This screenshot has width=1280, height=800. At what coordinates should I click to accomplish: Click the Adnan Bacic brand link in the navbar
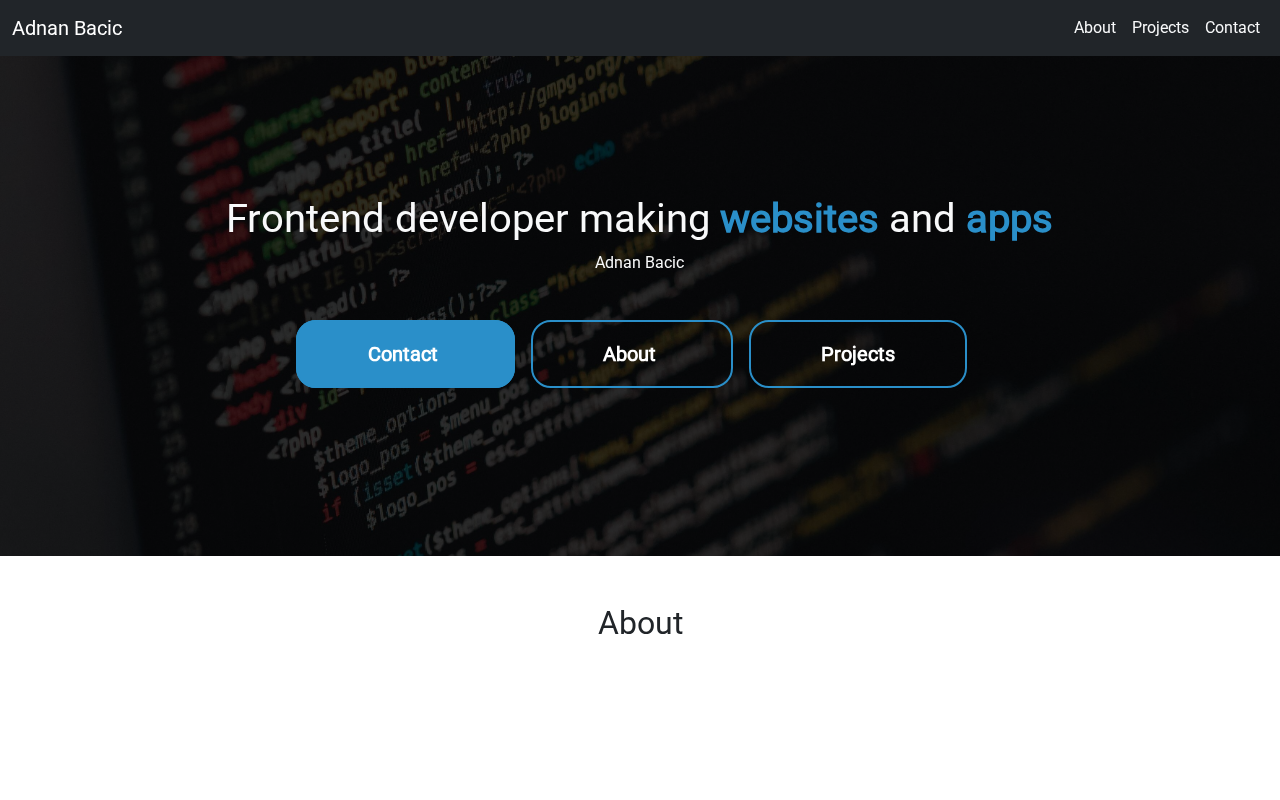67,28
